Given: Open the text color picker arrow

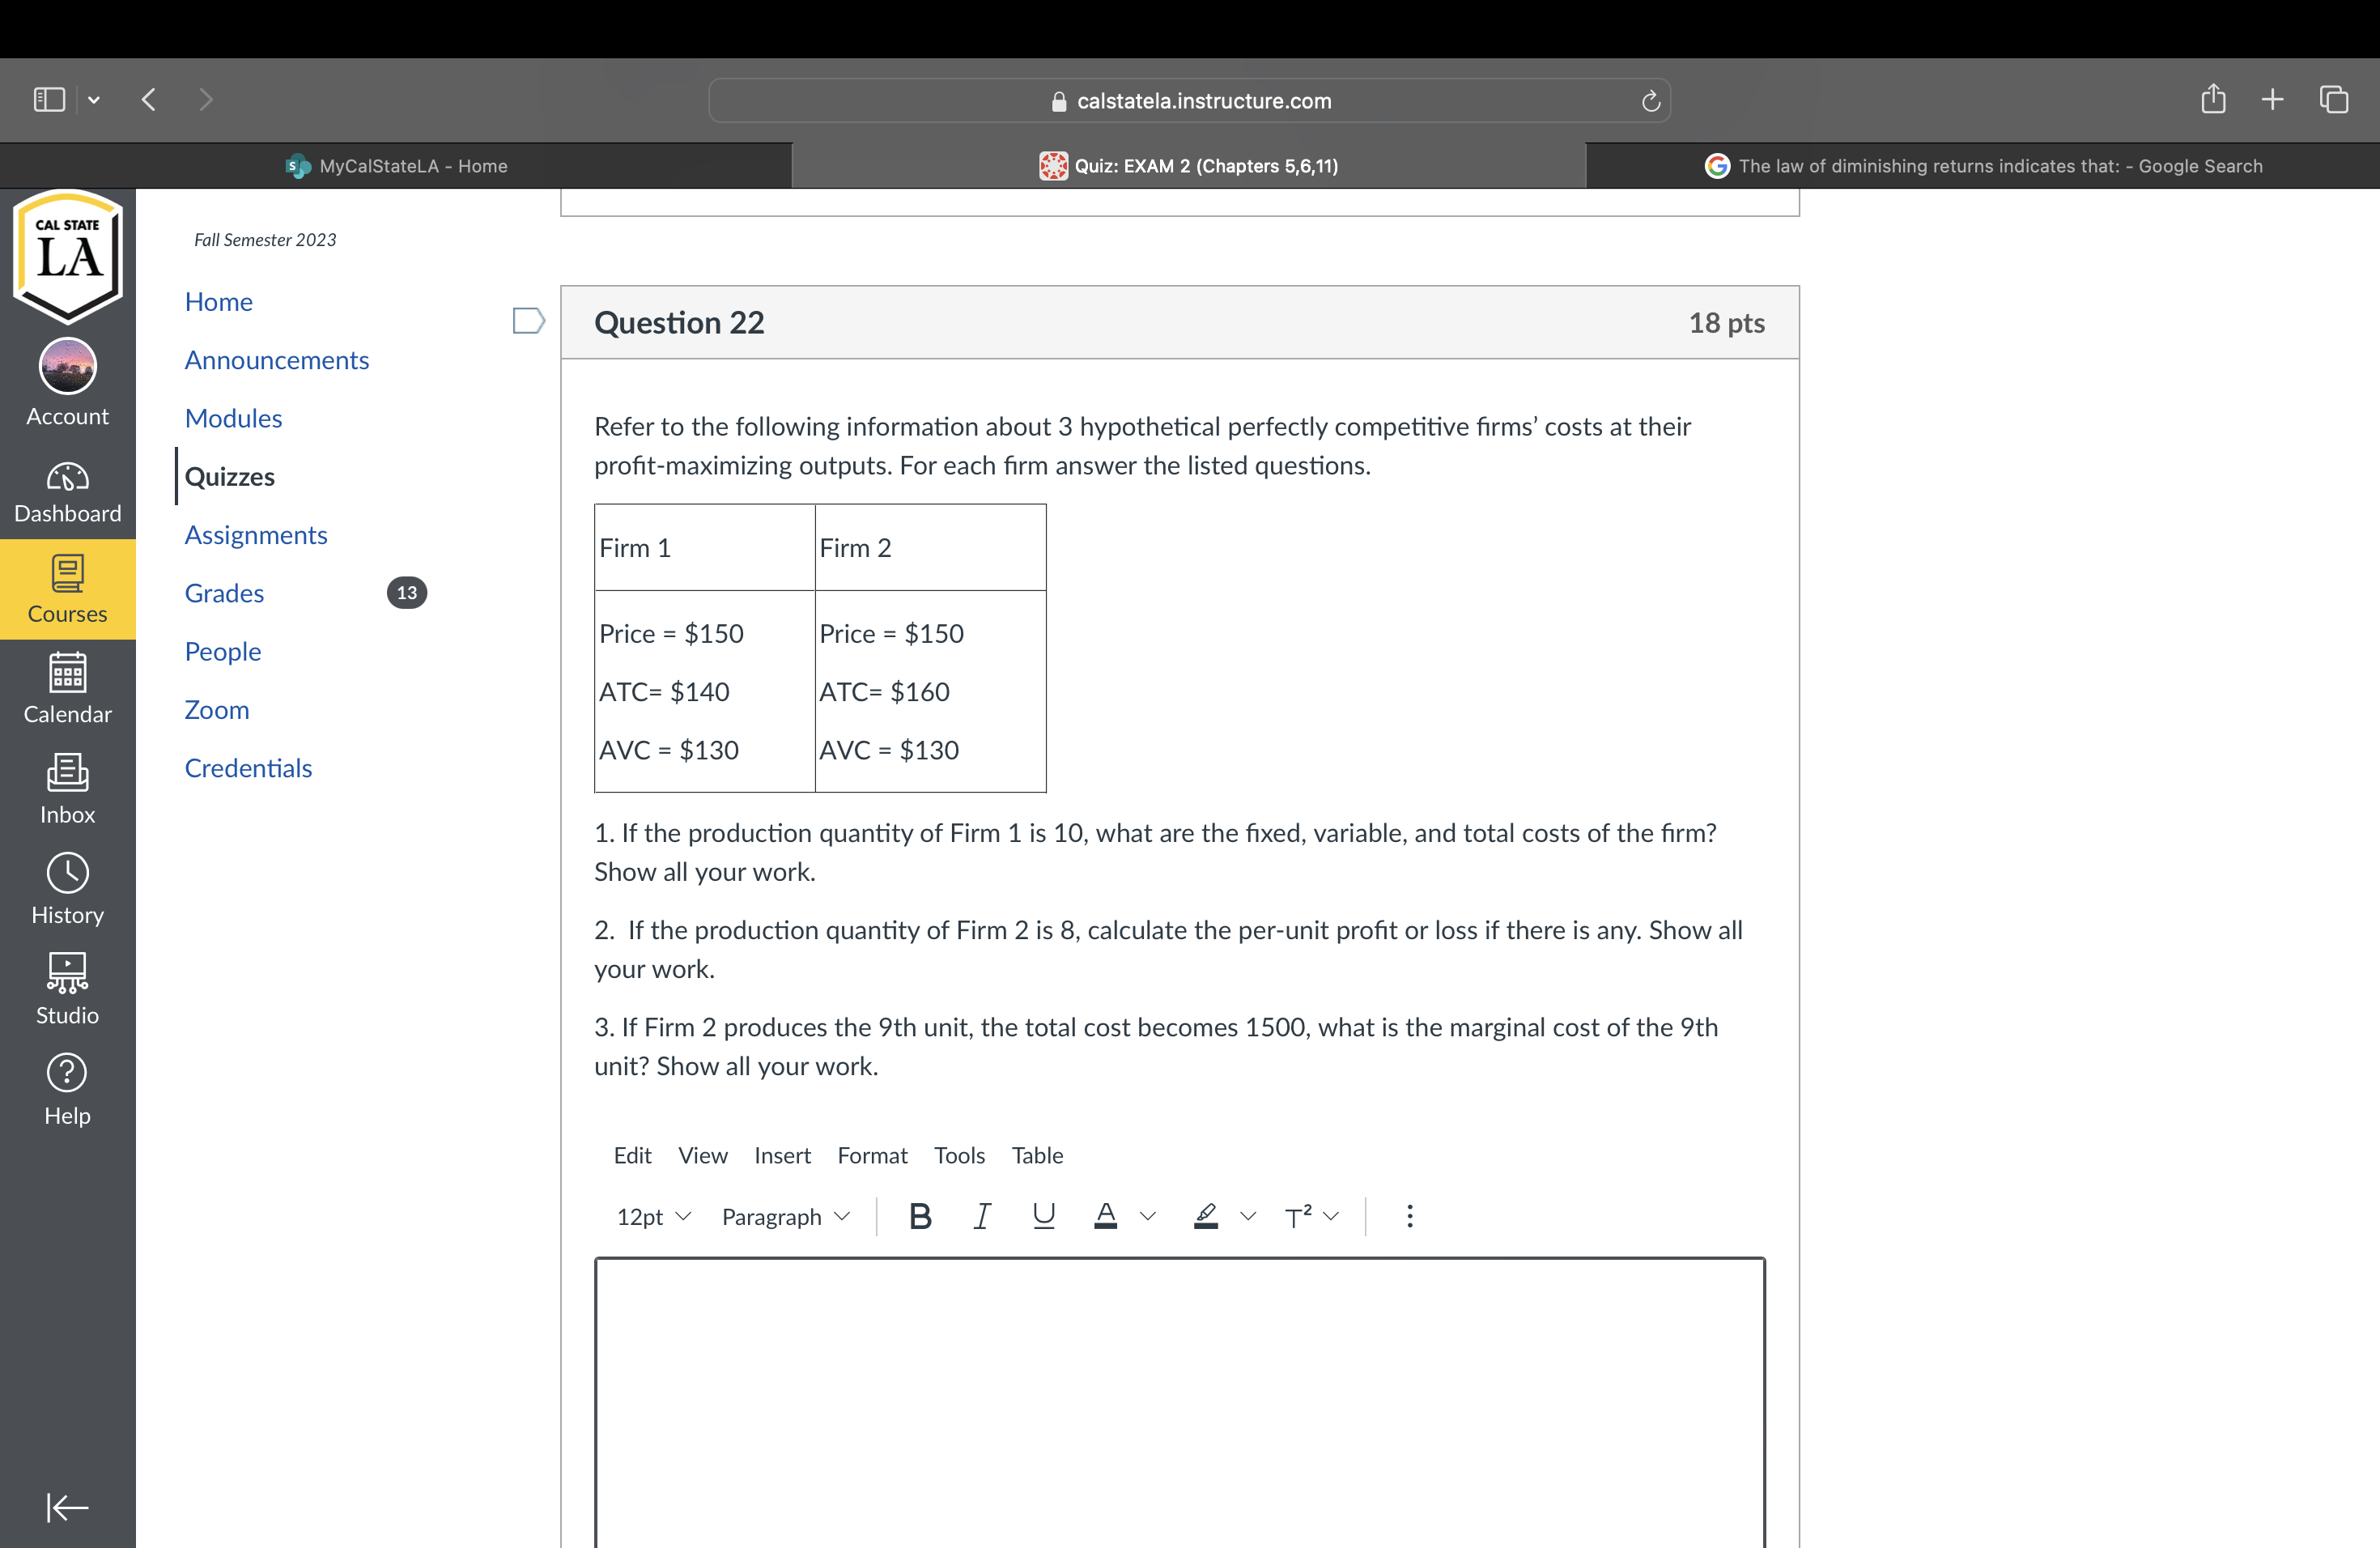Looking at the screenshot, I should click(x=1148, y=1216).
